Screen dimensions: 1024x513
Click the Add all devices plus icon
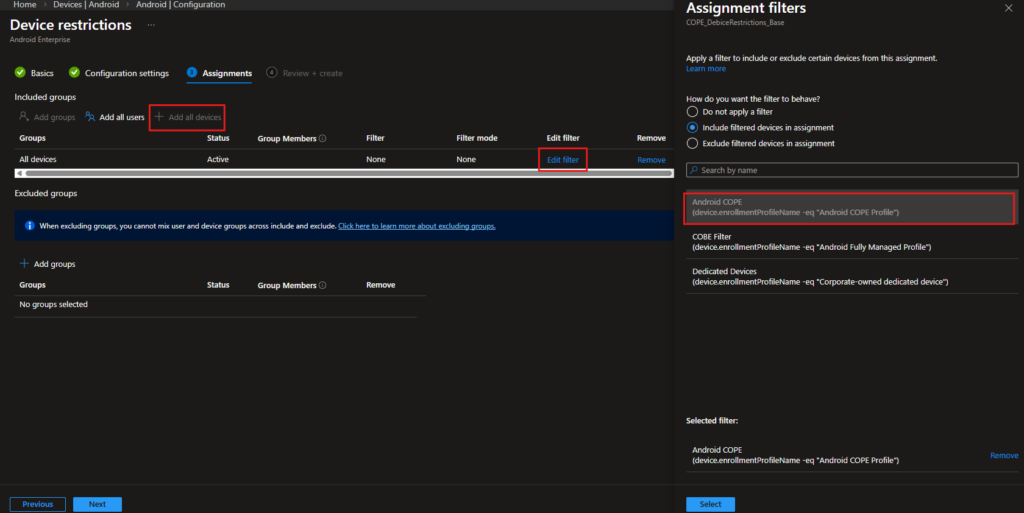point(158,117)
